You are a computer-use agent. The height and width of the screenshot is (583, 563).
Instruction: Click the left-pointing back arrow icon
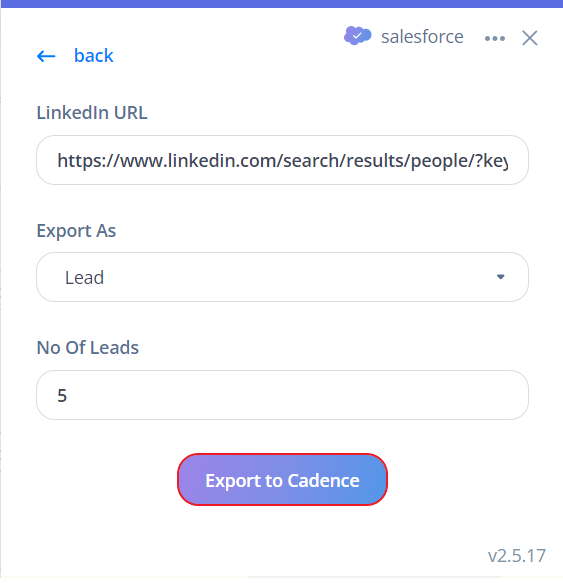coord(46,57)
